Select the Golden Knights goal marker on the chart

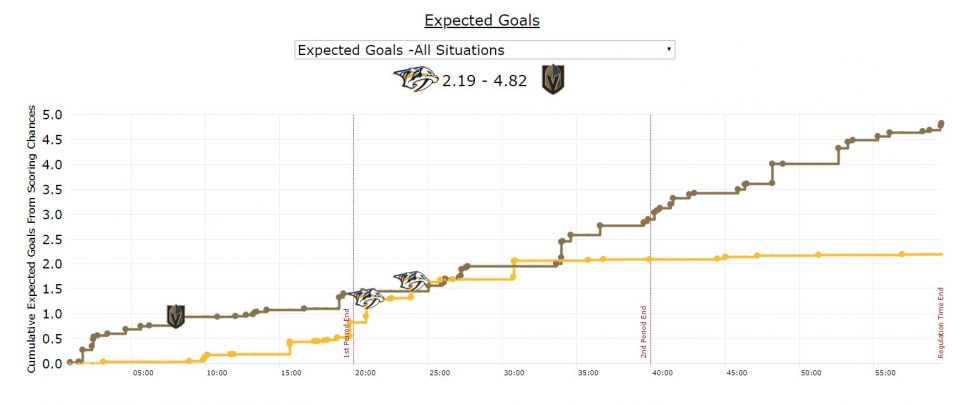(176, 317)
